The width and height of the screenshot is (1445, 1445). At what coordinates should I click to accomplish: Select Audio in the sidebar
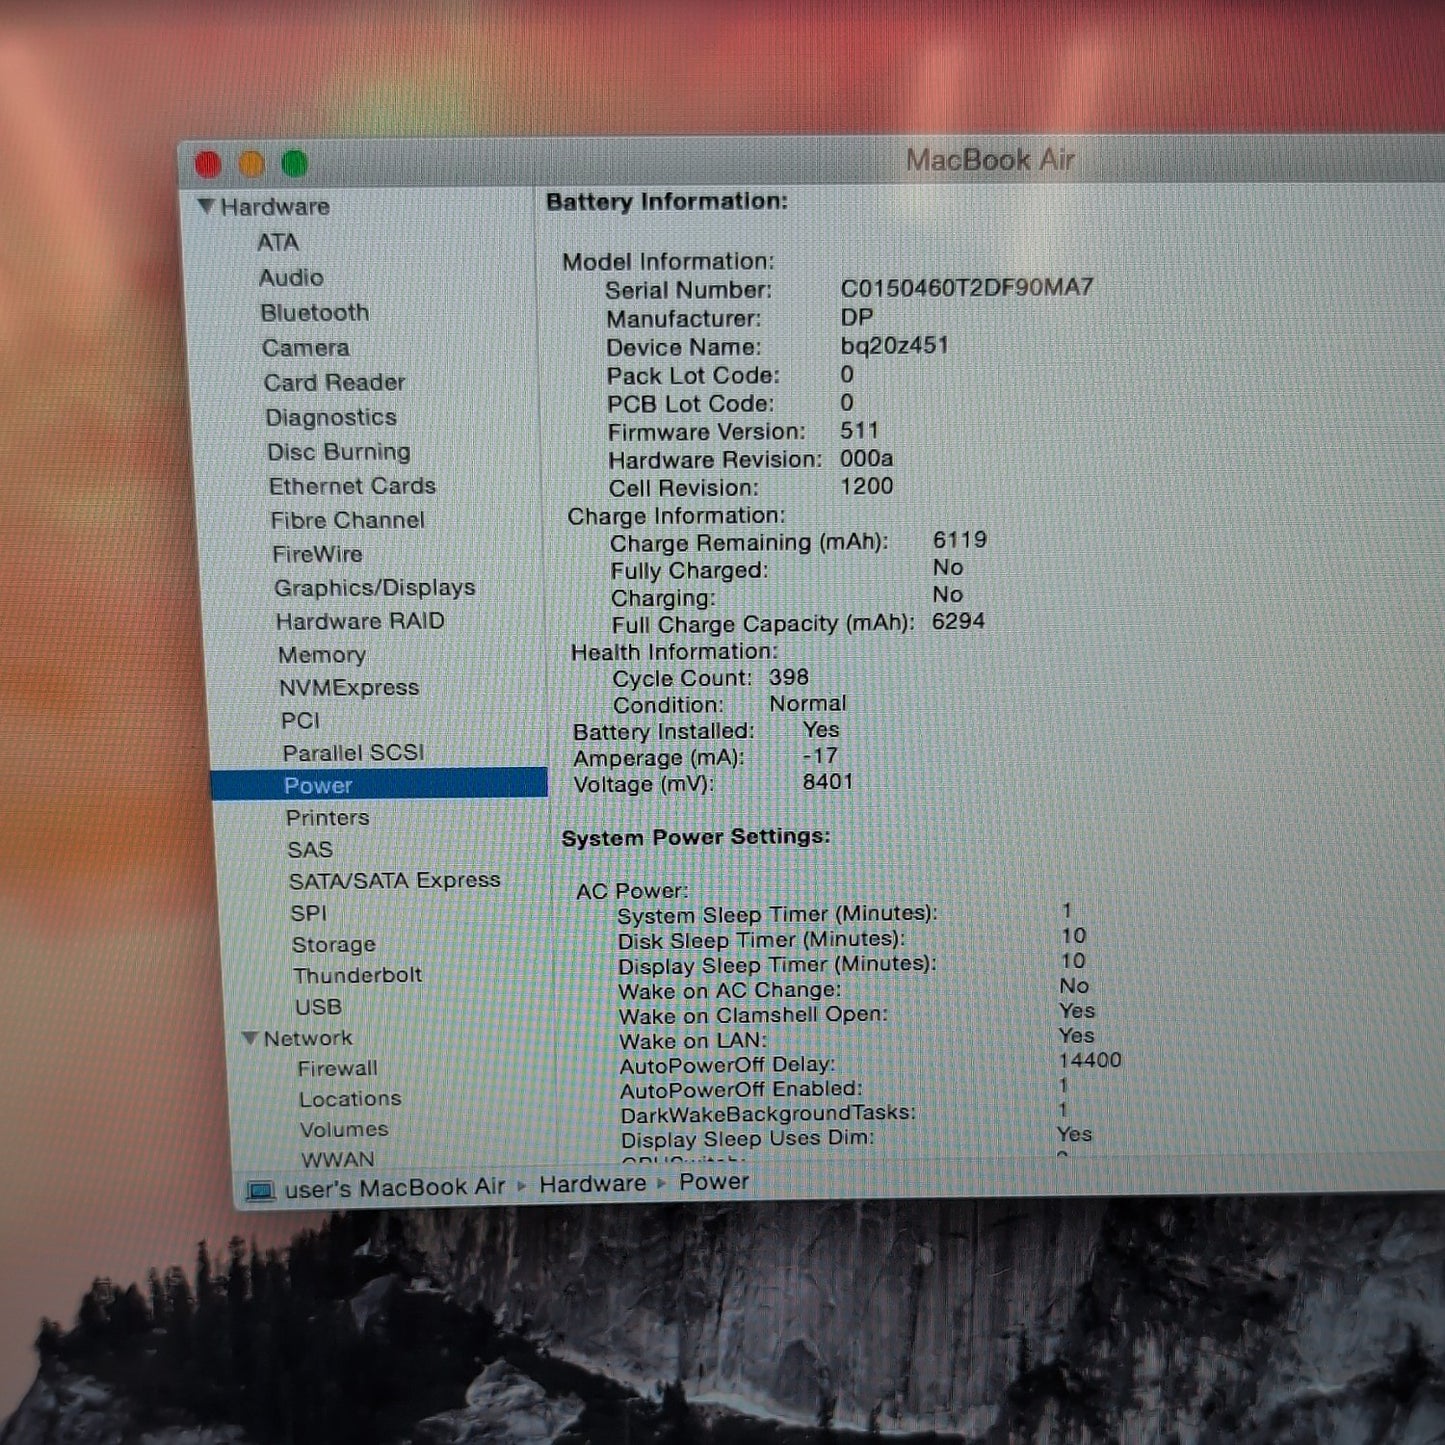tap(291, 278)
